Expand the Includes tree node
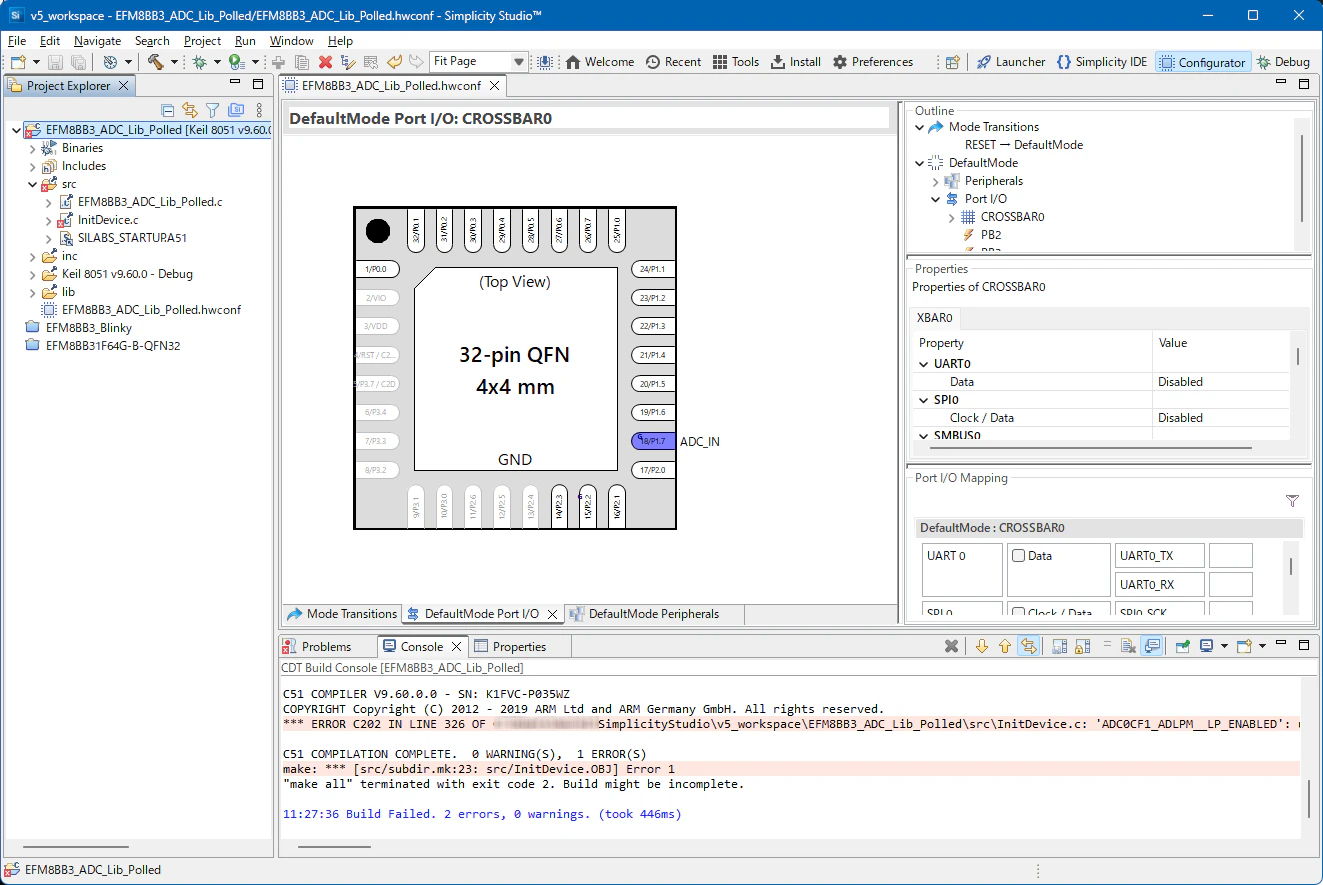1323x885 pixels. (x=32, y=166)
